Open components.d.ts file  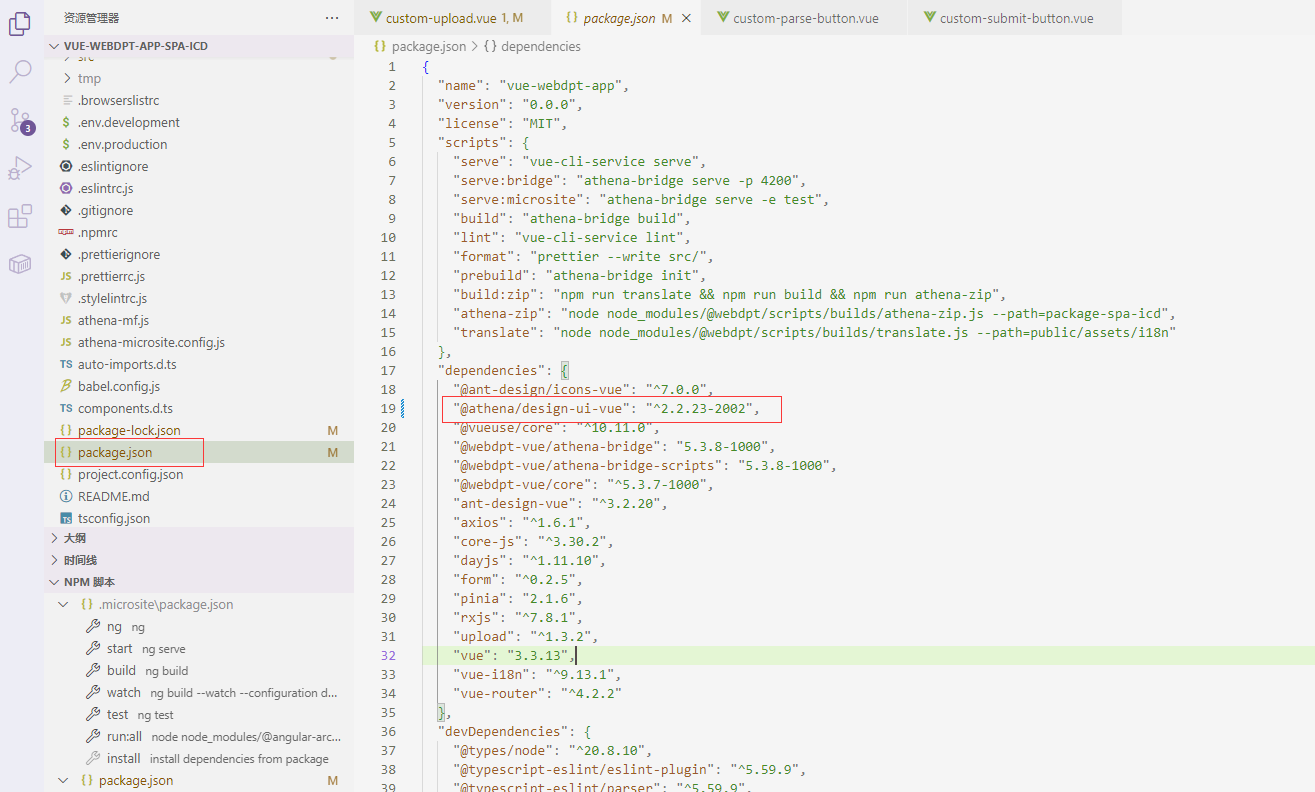(x=125, y=409)
